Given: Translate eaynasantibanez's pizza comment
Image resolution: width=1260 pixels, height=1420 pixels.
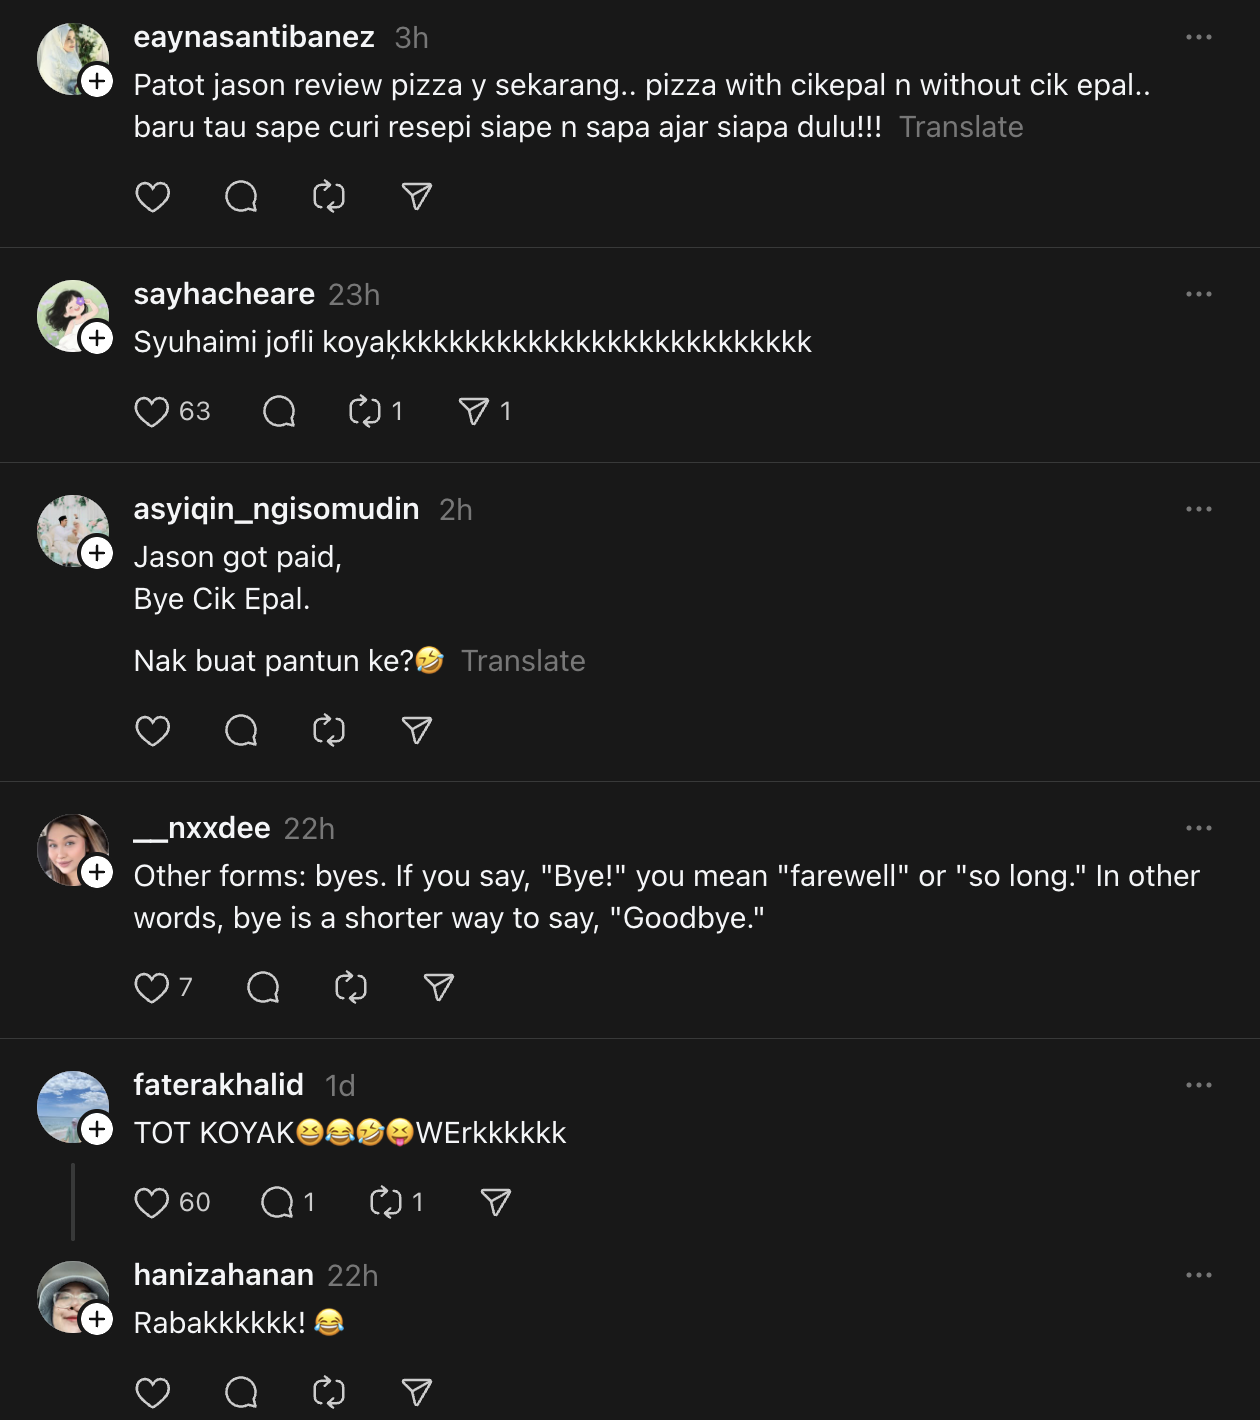Looking at the screenshot, I should (960, 127).
